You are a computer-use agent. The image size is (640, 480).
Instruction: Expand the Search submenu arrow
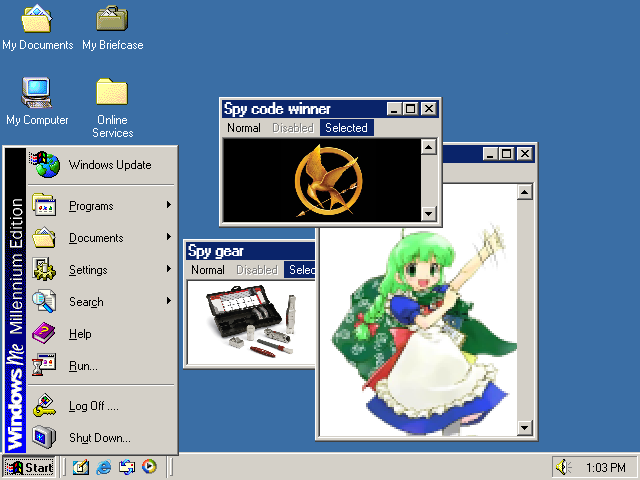[x=169, y=301]
